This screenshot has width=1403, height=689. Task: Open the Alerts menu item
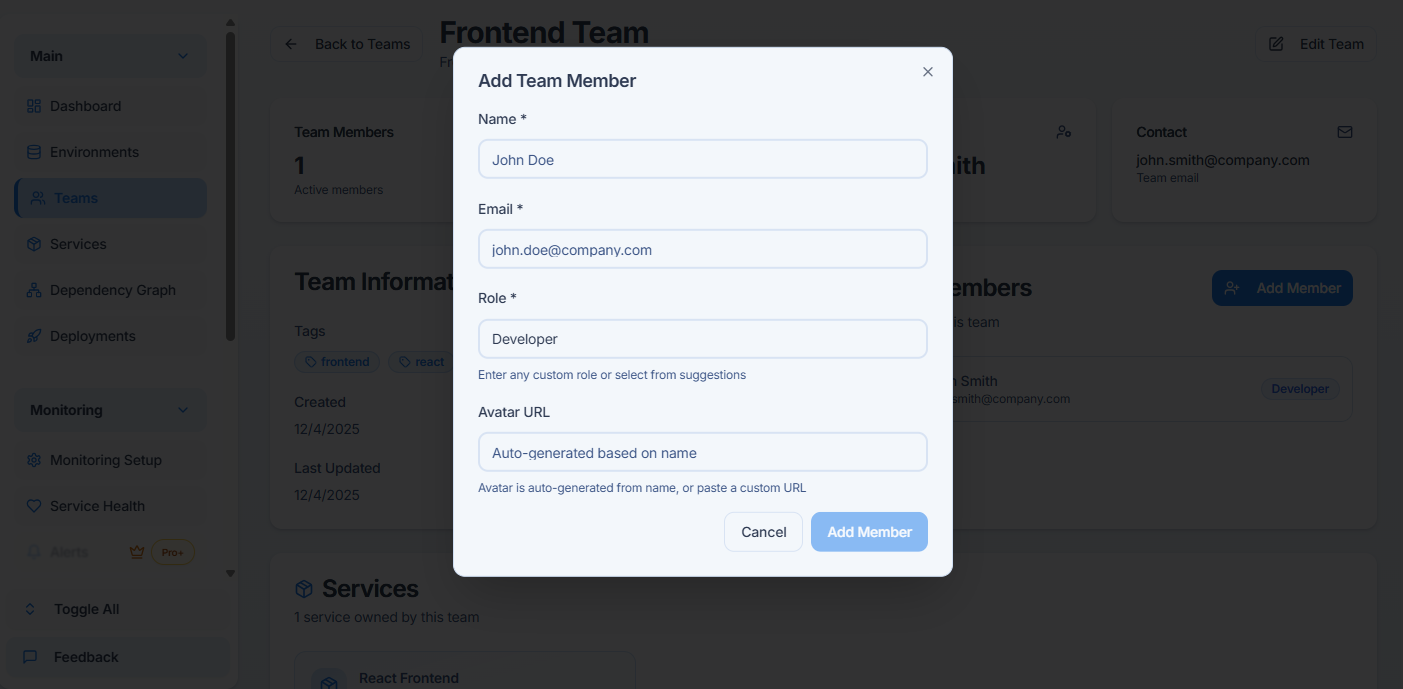(69, 552)
